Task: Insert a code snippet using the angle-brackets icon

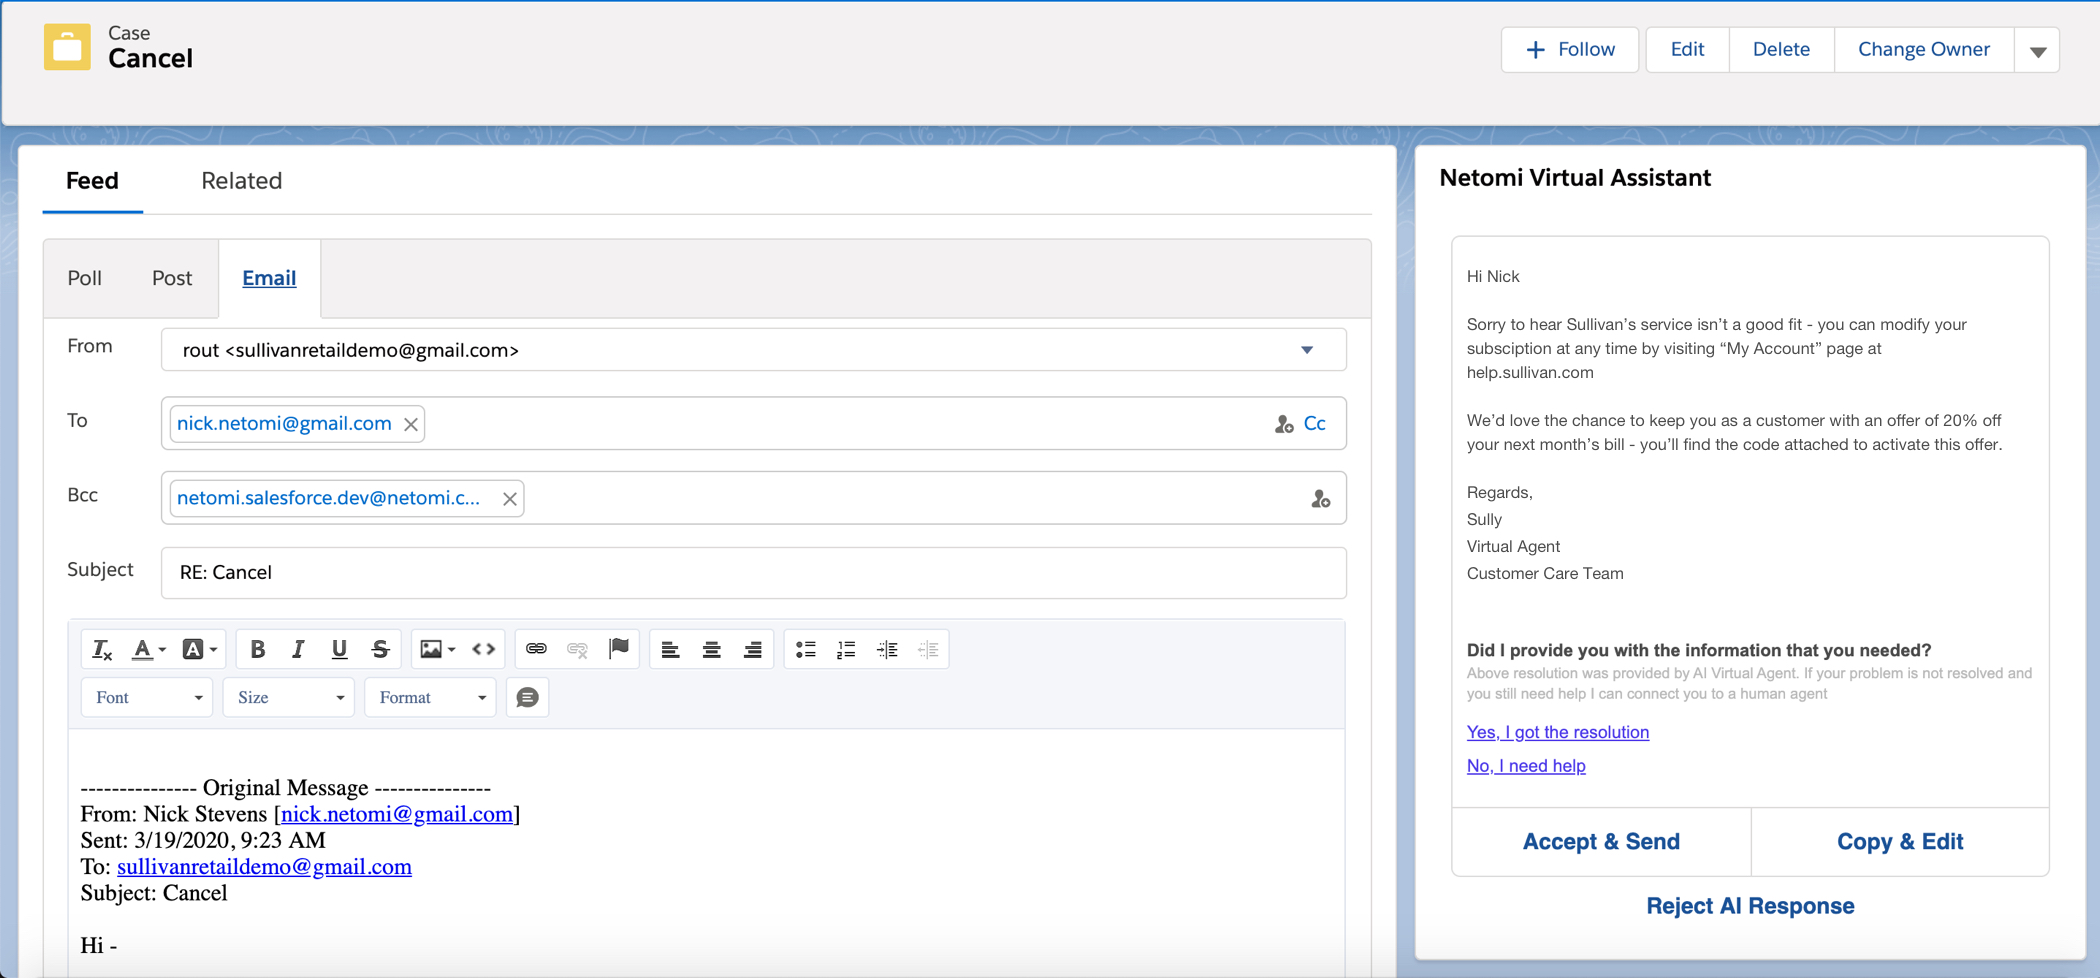Action: (484, 650)
